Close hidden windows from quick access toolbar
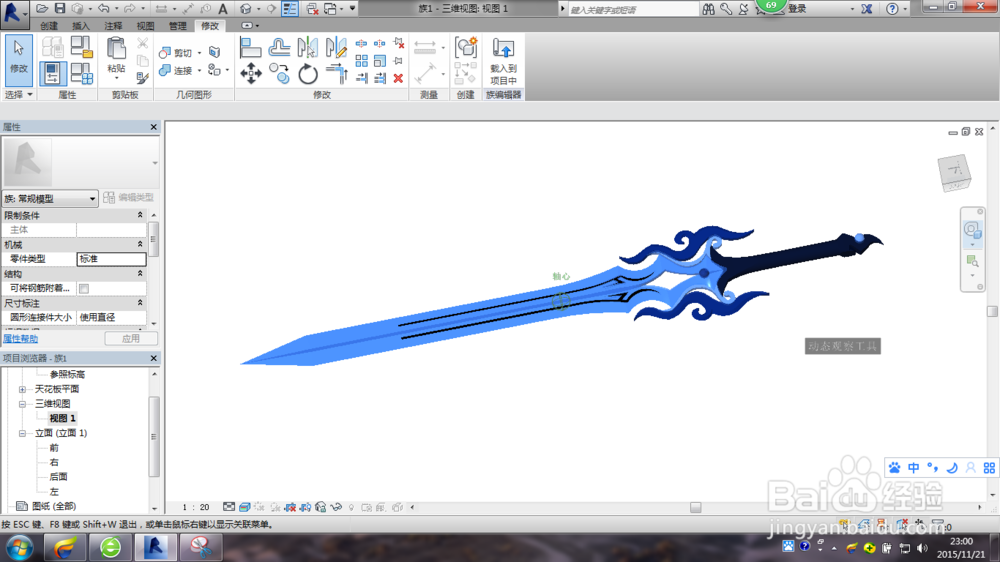Image resolution: width=1000 pixels, height=562 pixels. click(312, 9)
